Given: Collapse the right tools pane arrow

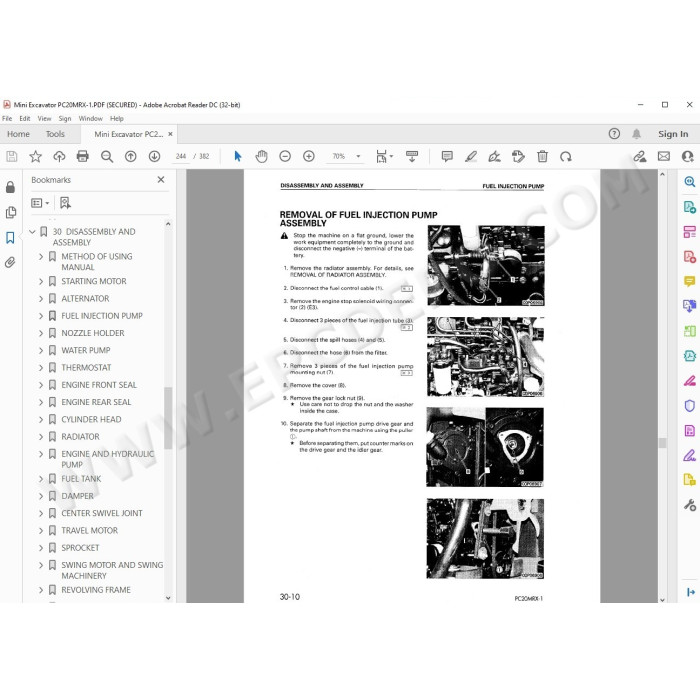Looking at the screenshot, I should pos(690,592).
